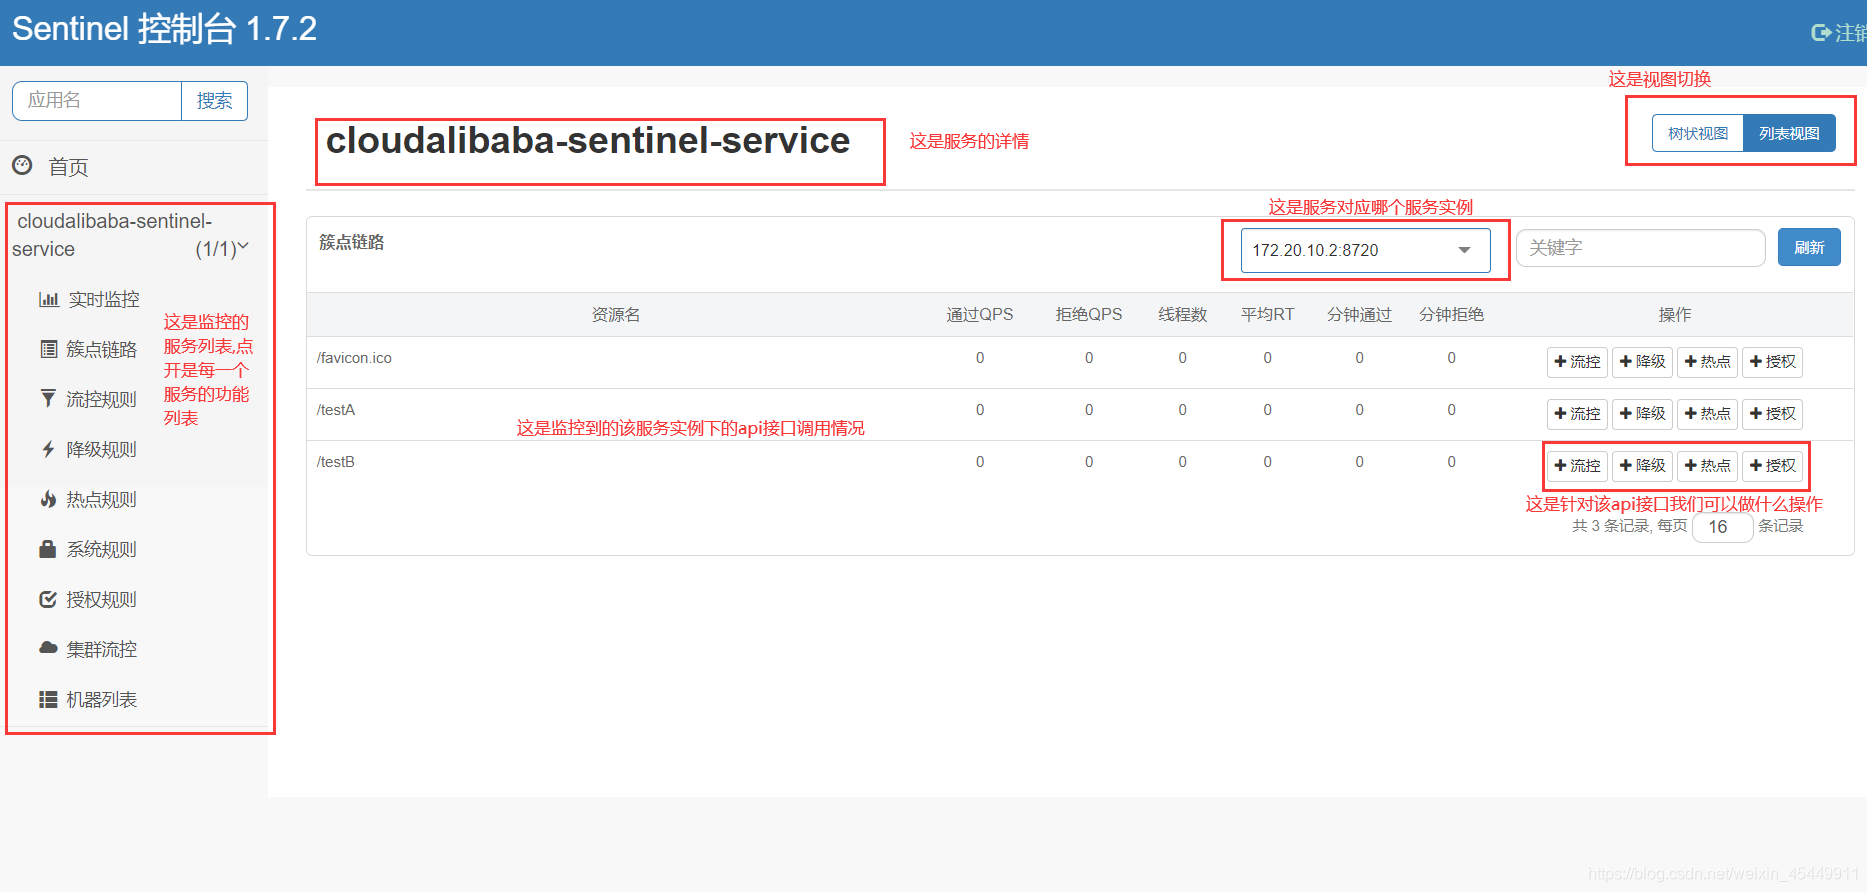This screenshot has height=892, width=1867.
Task: Add 授权 rule for /testA
Action: 1772,414
